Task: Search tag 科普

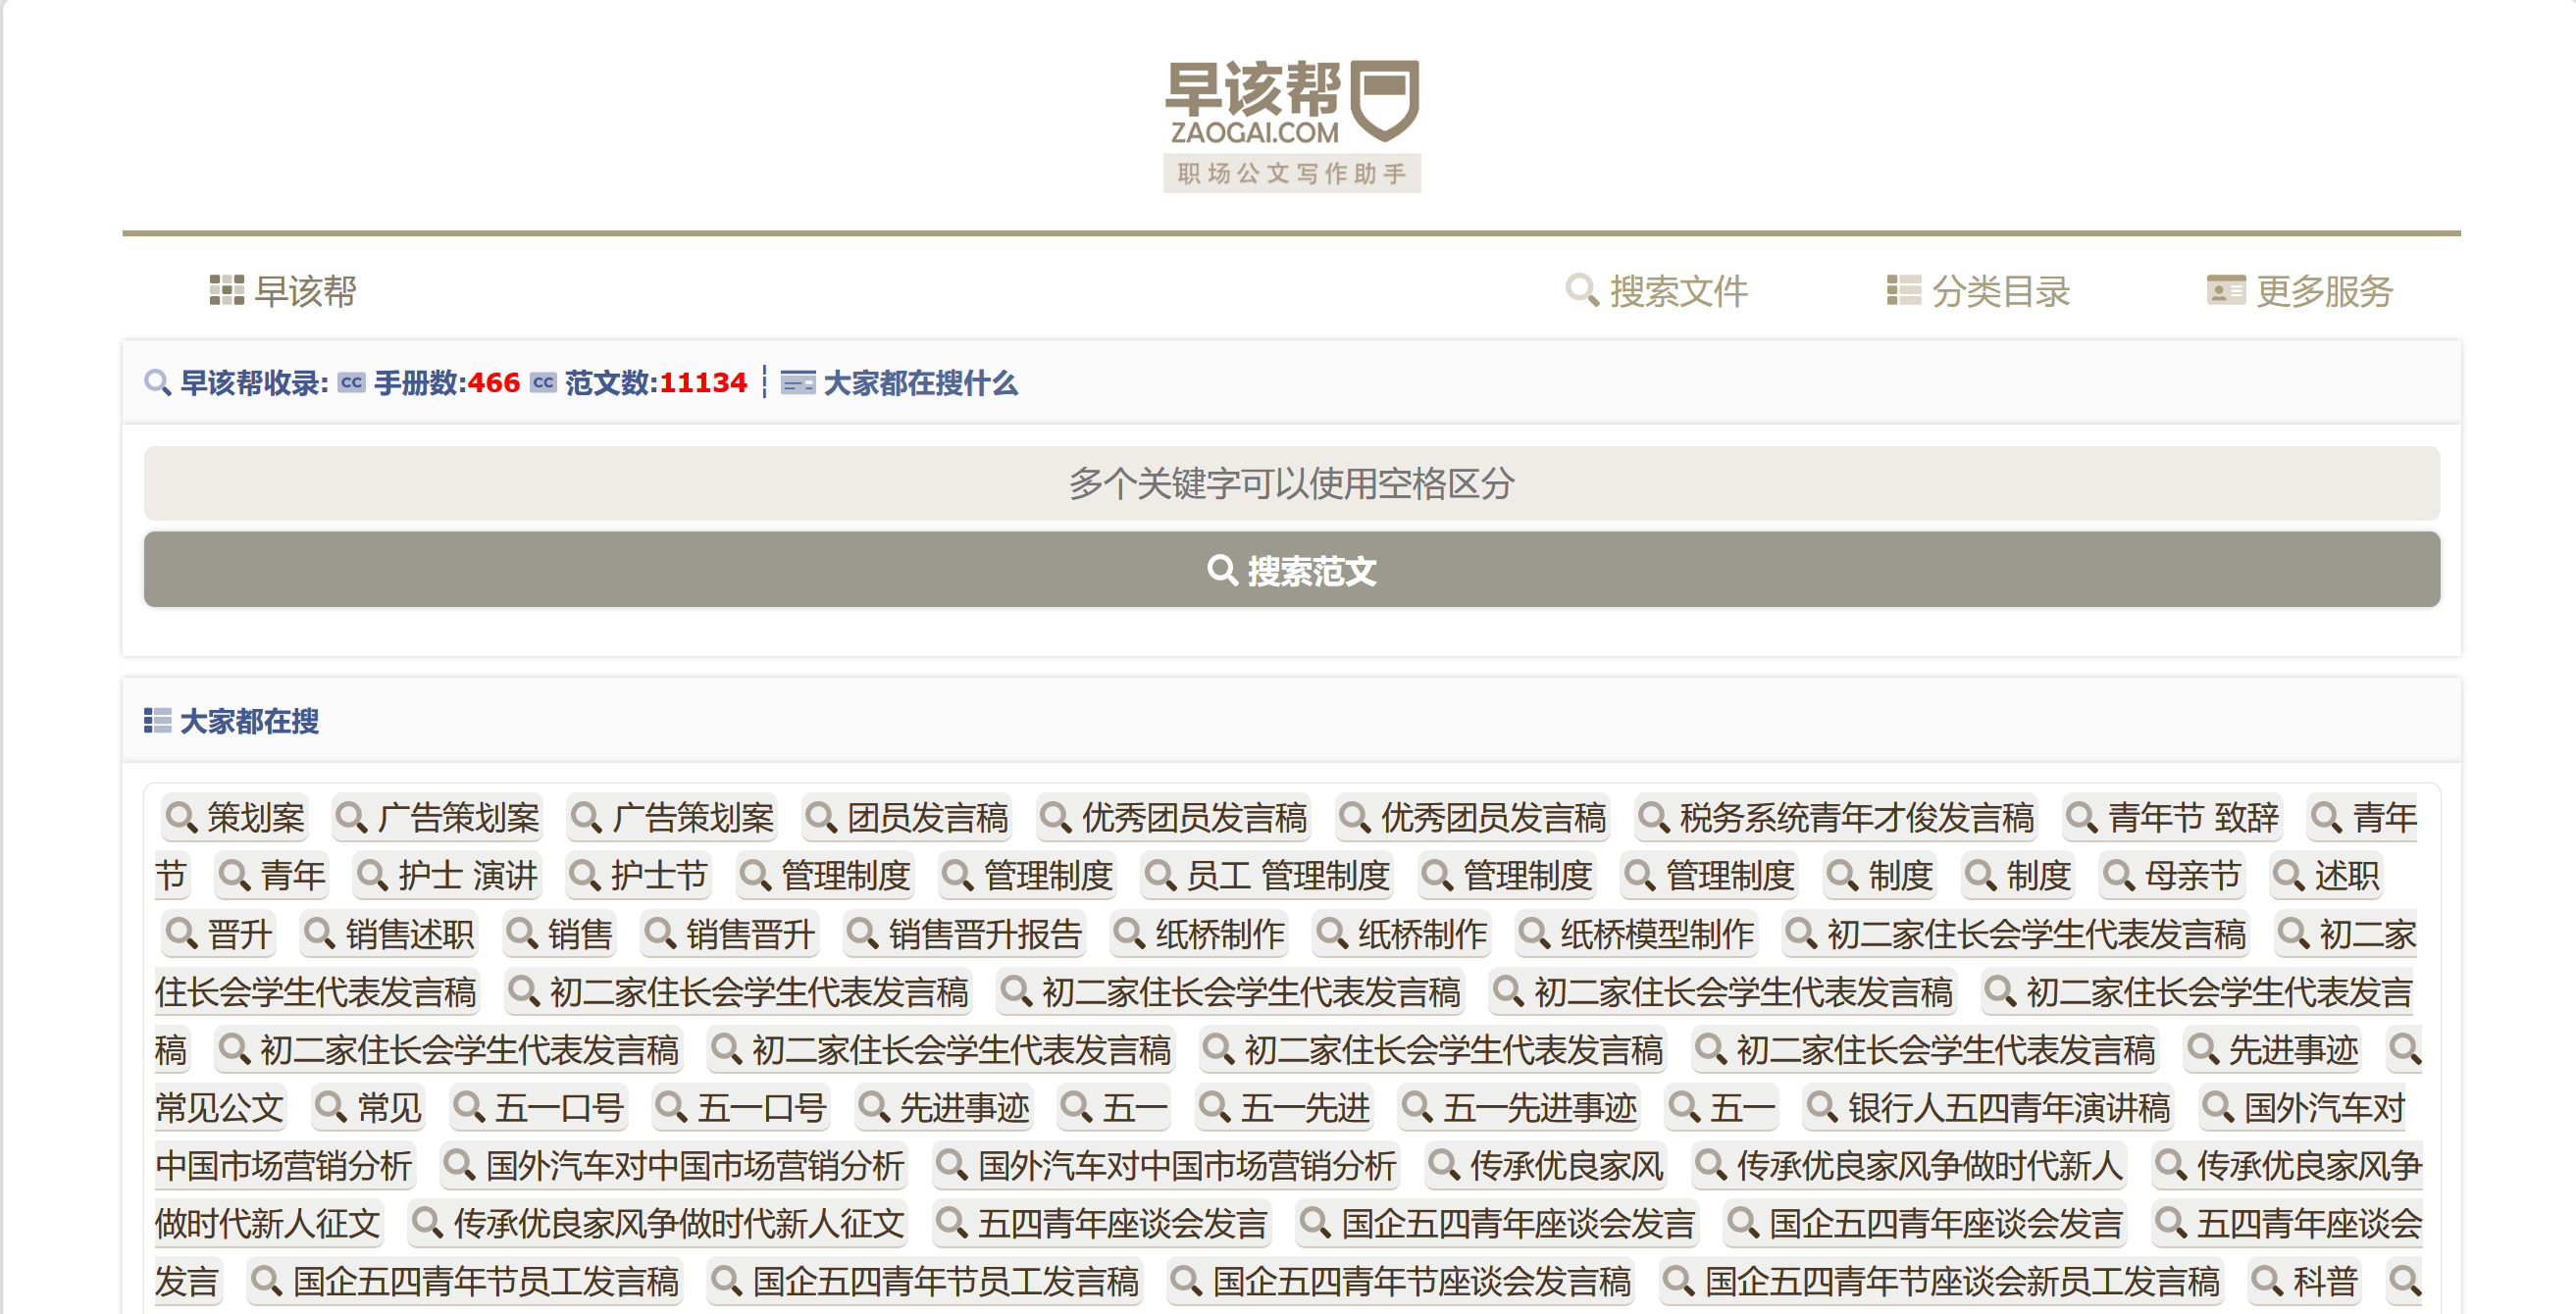Action: (x=2306, y=1282)
